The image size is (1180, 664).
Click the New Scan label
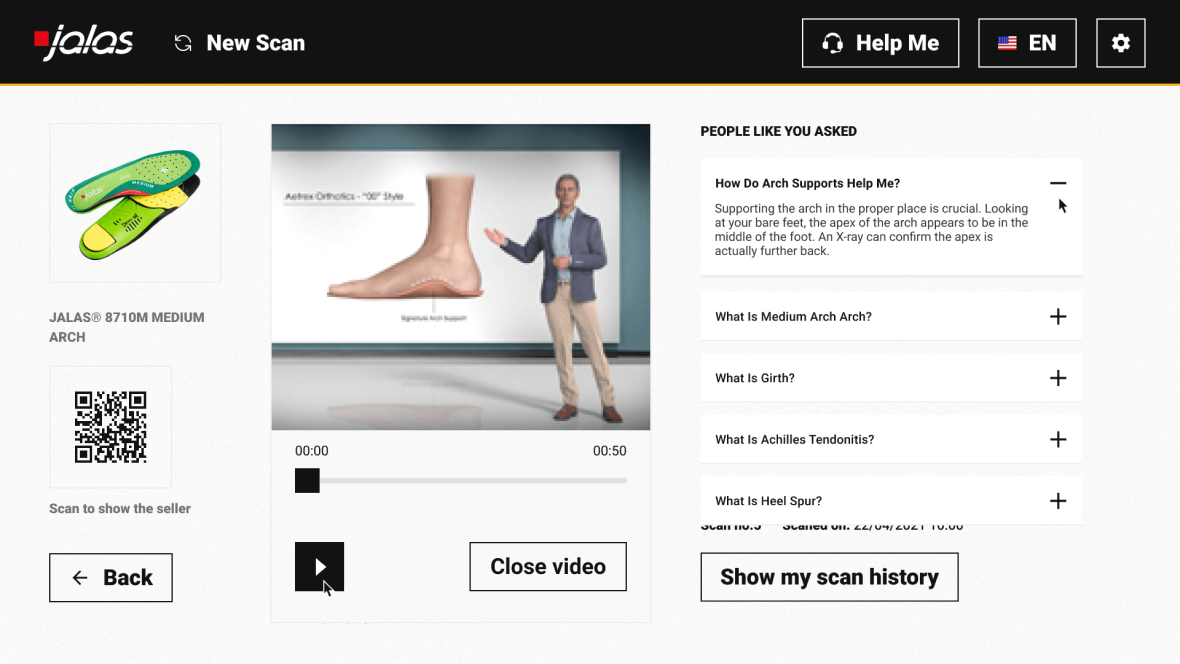tap(255, 43)
